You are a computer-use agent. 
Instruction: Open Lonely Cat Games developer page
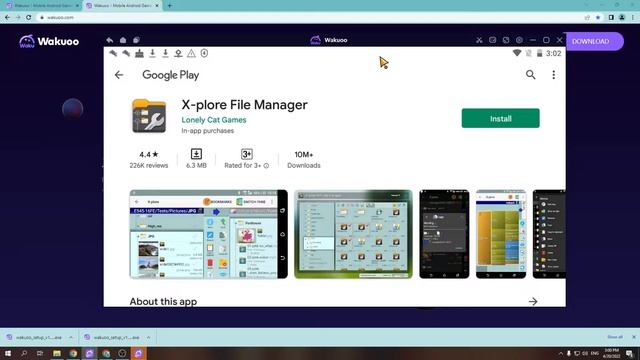pos(214,120)
